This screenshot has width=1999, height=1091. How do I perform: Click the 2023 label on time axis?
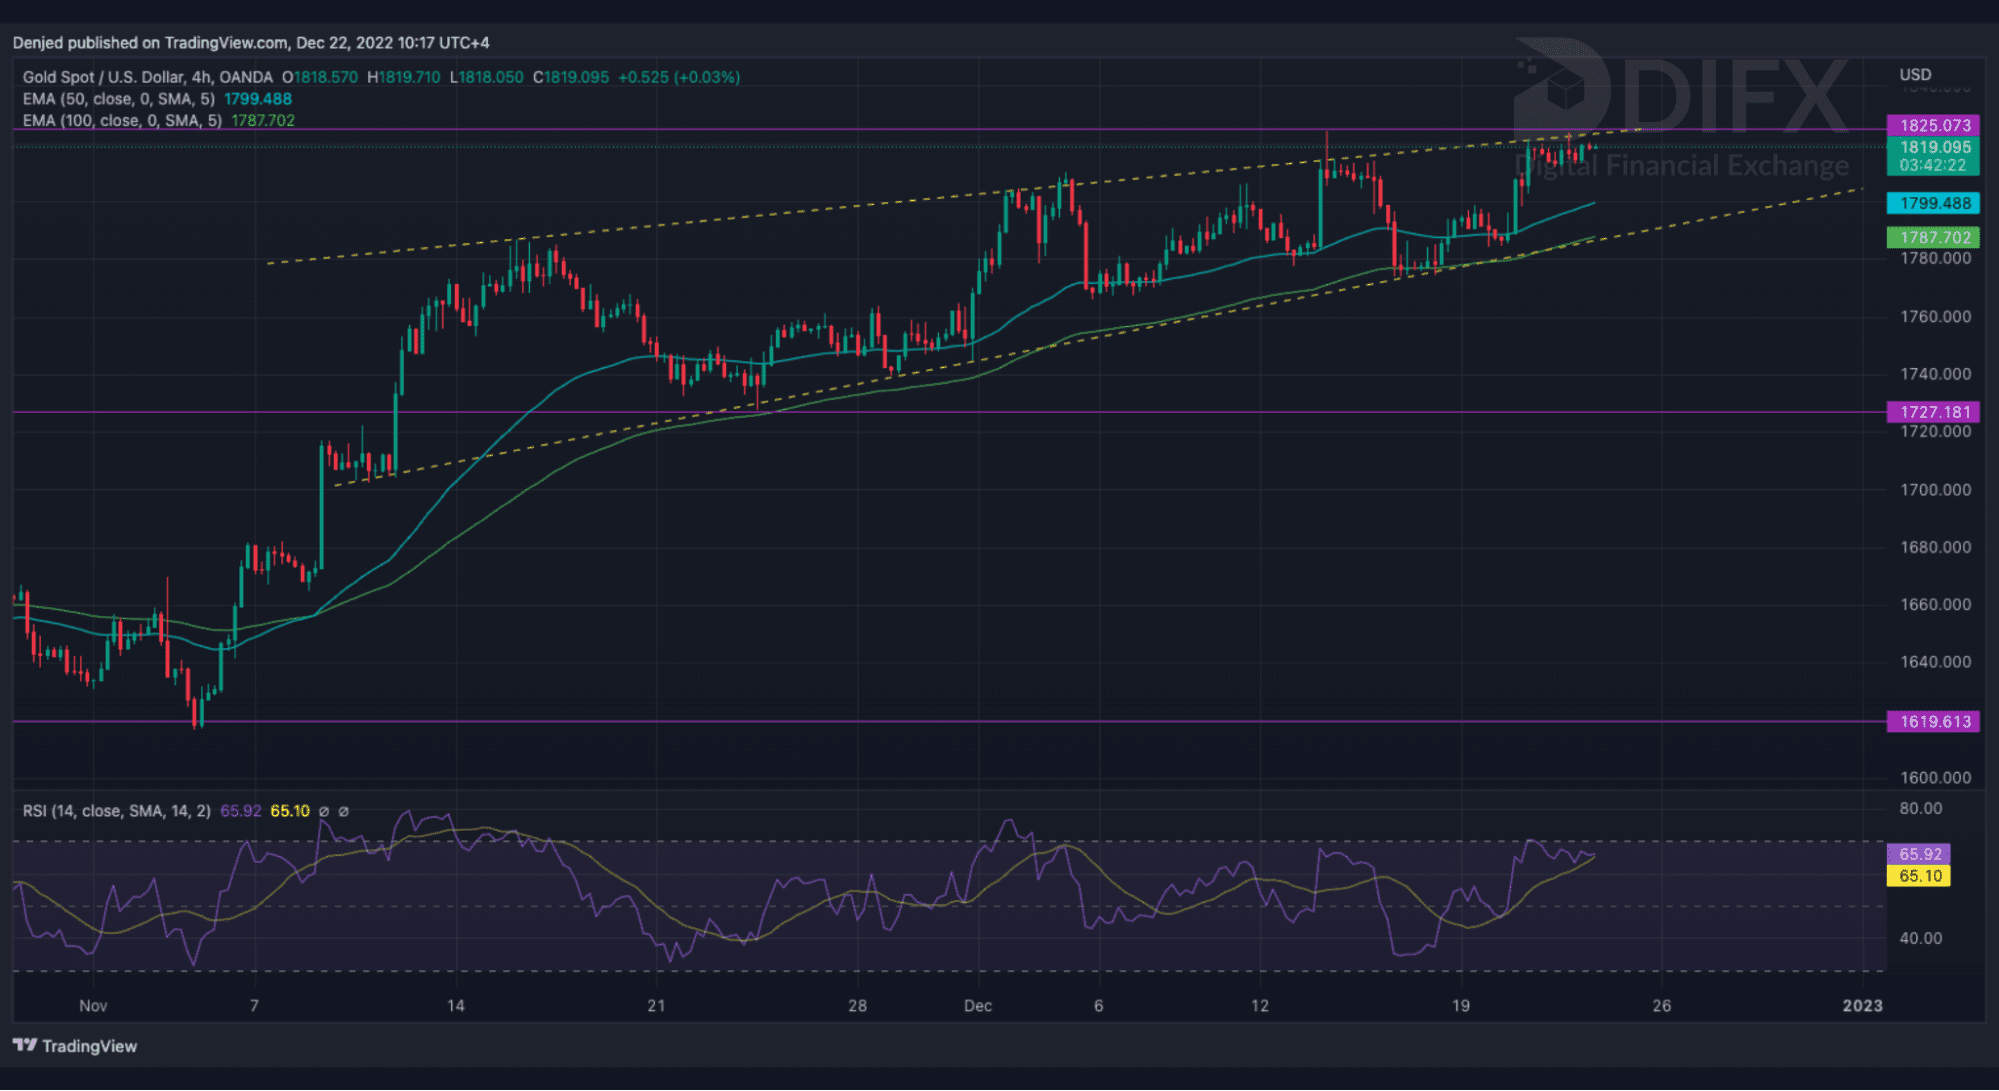pyautogui.click(x=1862, y=1005)
